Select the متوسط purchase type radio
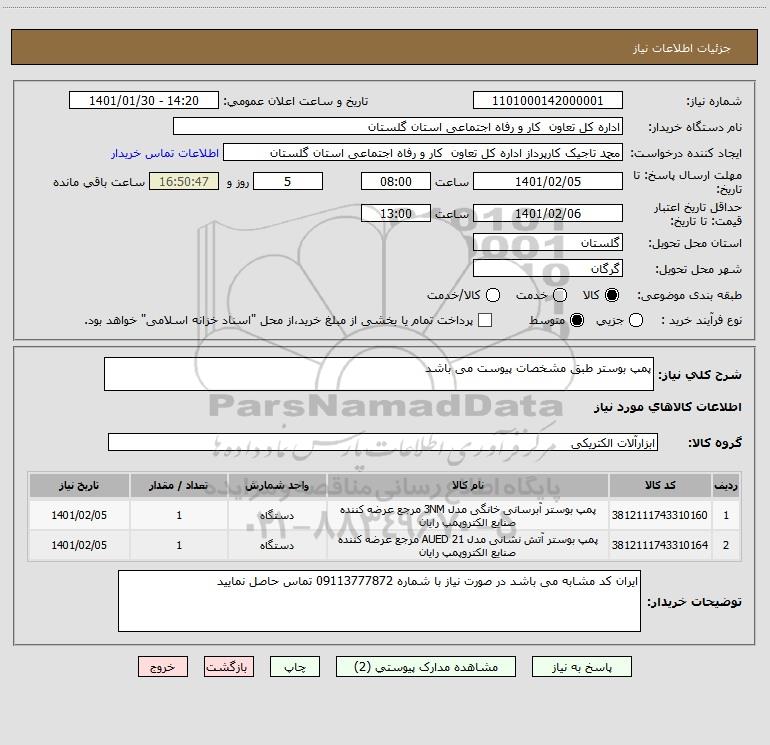 click(x=577, y=320)
